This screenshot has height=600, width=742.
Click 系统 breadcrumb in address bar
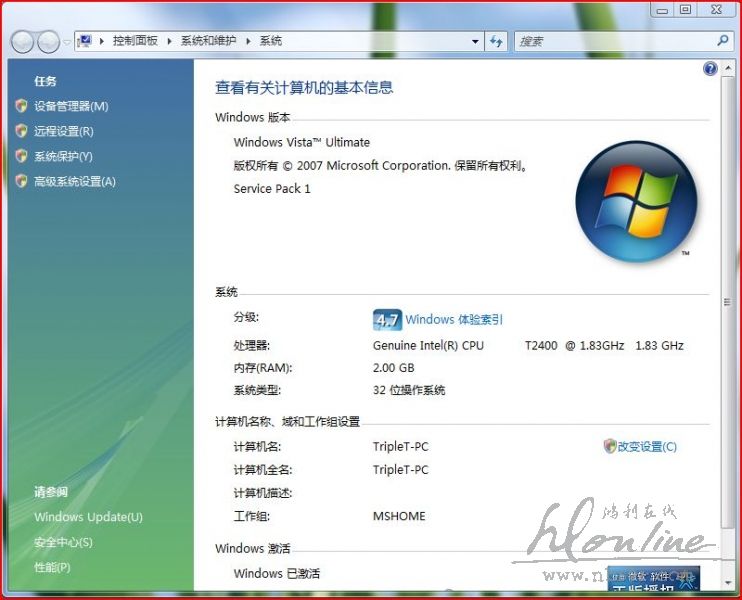click(x=271, y=41)
